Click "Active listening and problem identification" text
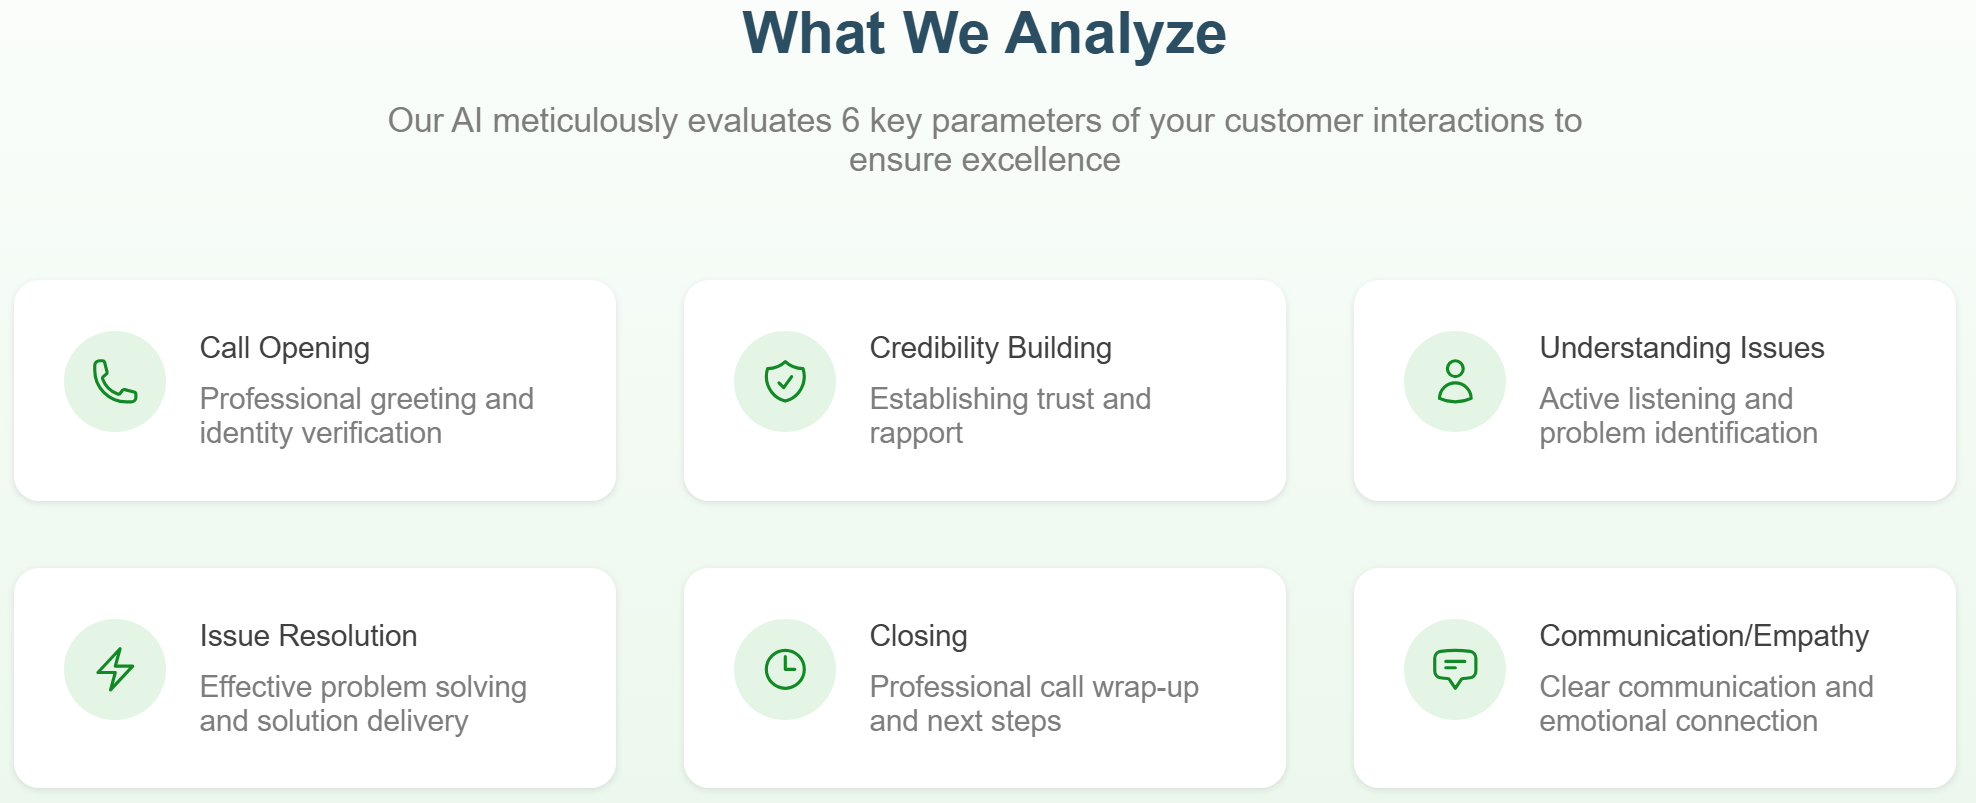 point(1678,416)
